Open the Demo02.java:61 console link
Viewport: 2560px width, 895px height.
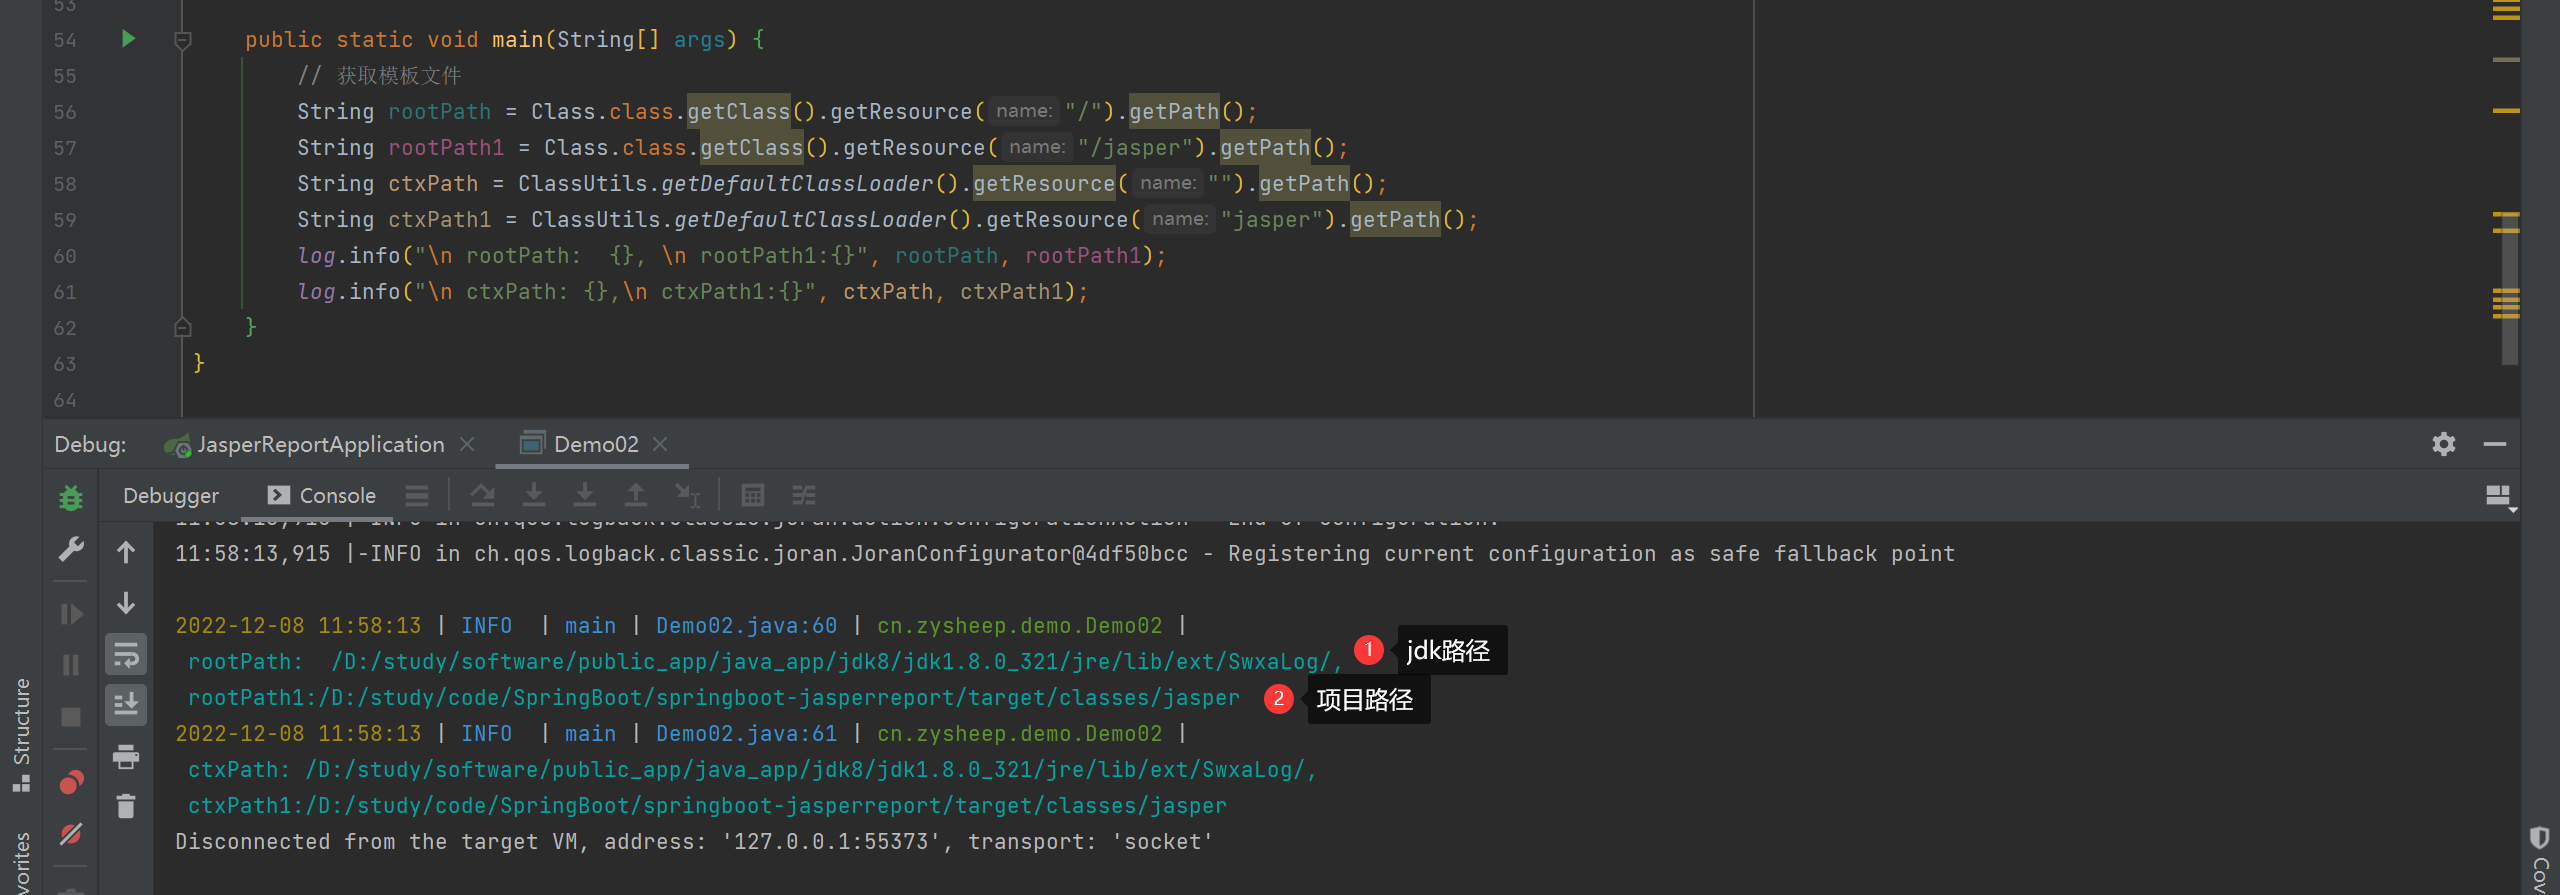click(x=746, y=734)
